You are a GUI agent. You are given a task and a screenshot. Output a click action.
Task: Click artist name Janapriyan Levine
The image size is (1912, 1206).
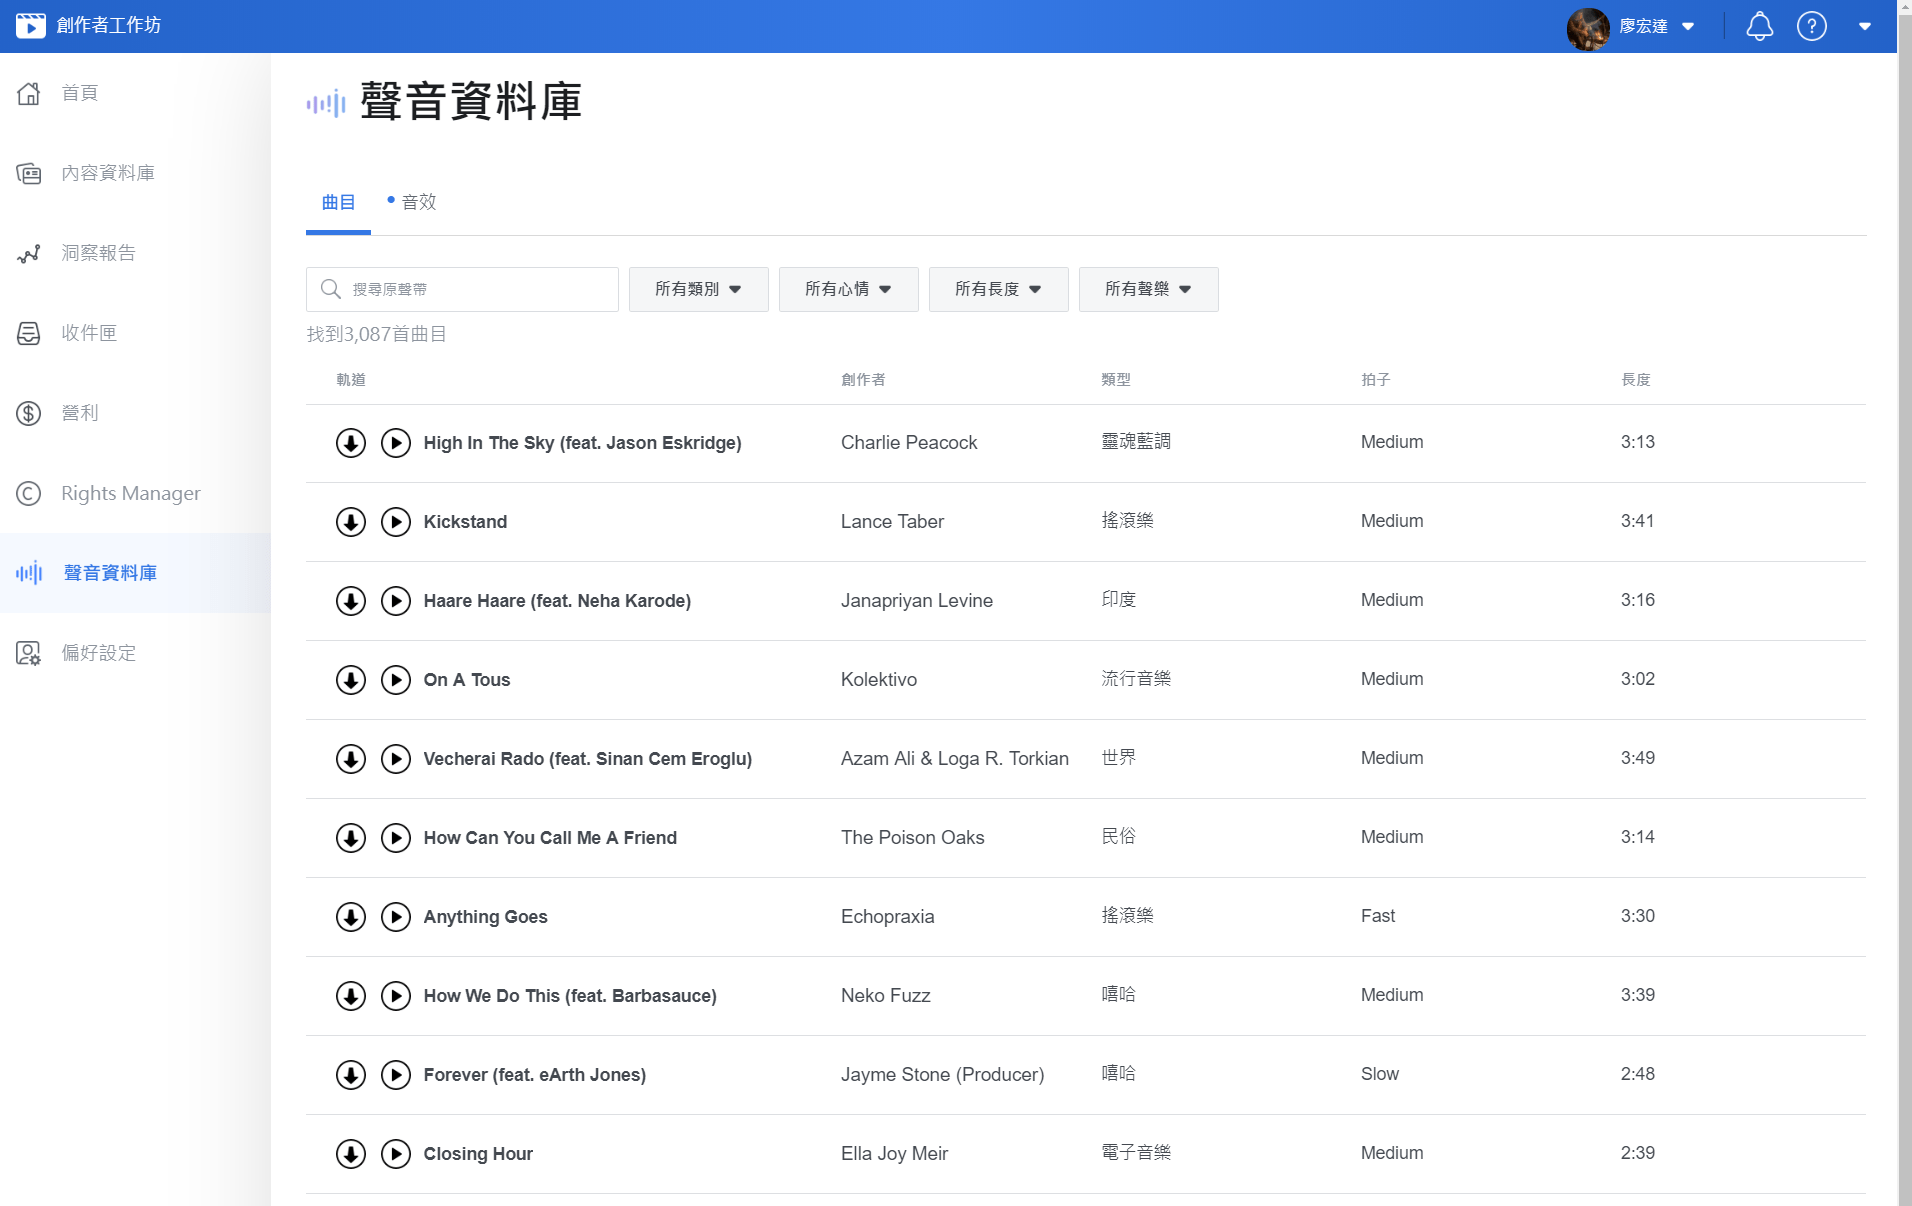[917, 600]
